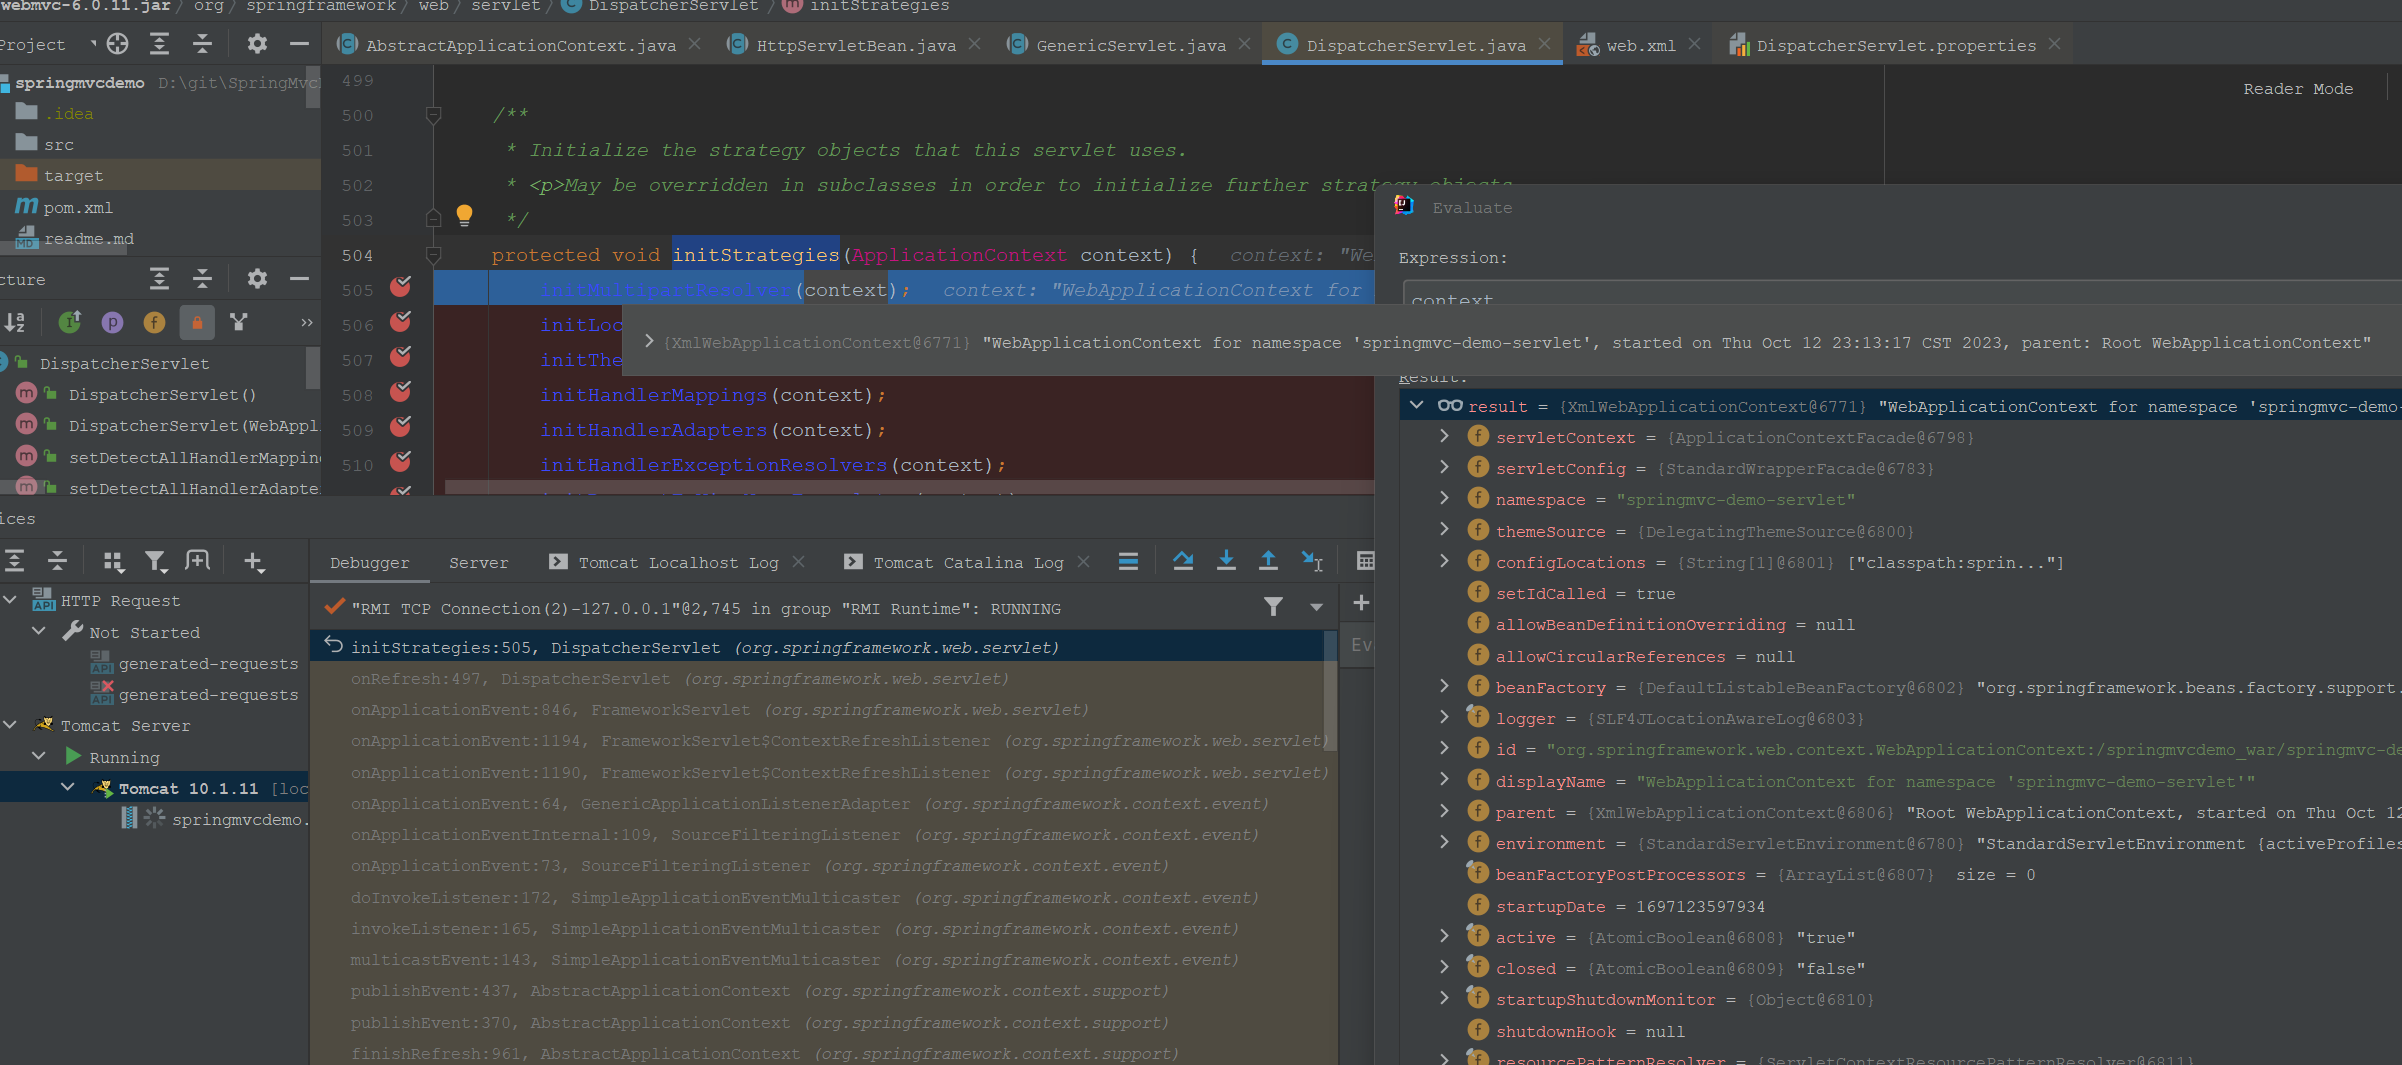Click the initStrategies breadcrumb
Screen dimensions: 2402x1065
click(879, 7)
